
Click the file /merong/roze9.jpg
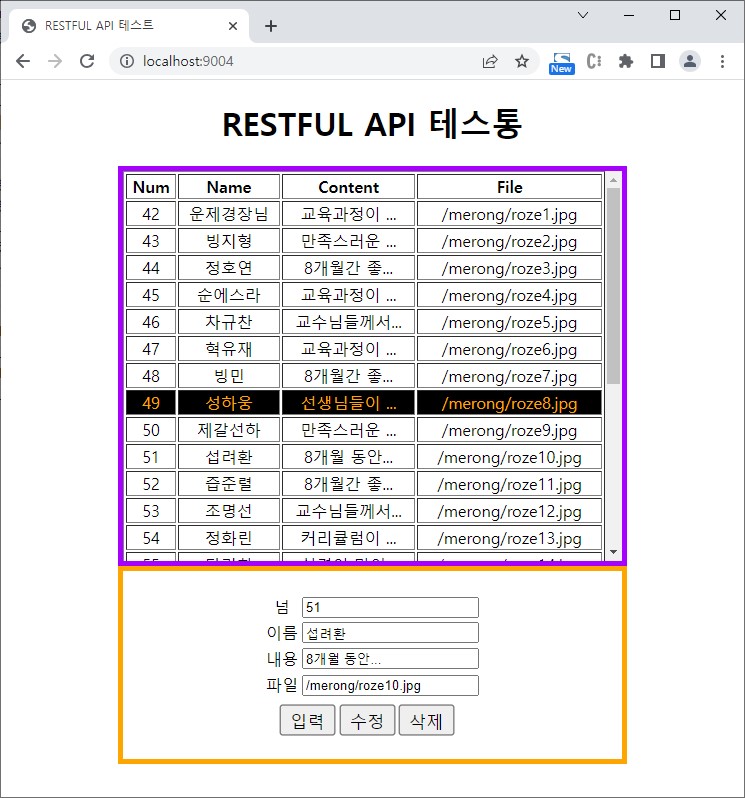pos(509,430)
